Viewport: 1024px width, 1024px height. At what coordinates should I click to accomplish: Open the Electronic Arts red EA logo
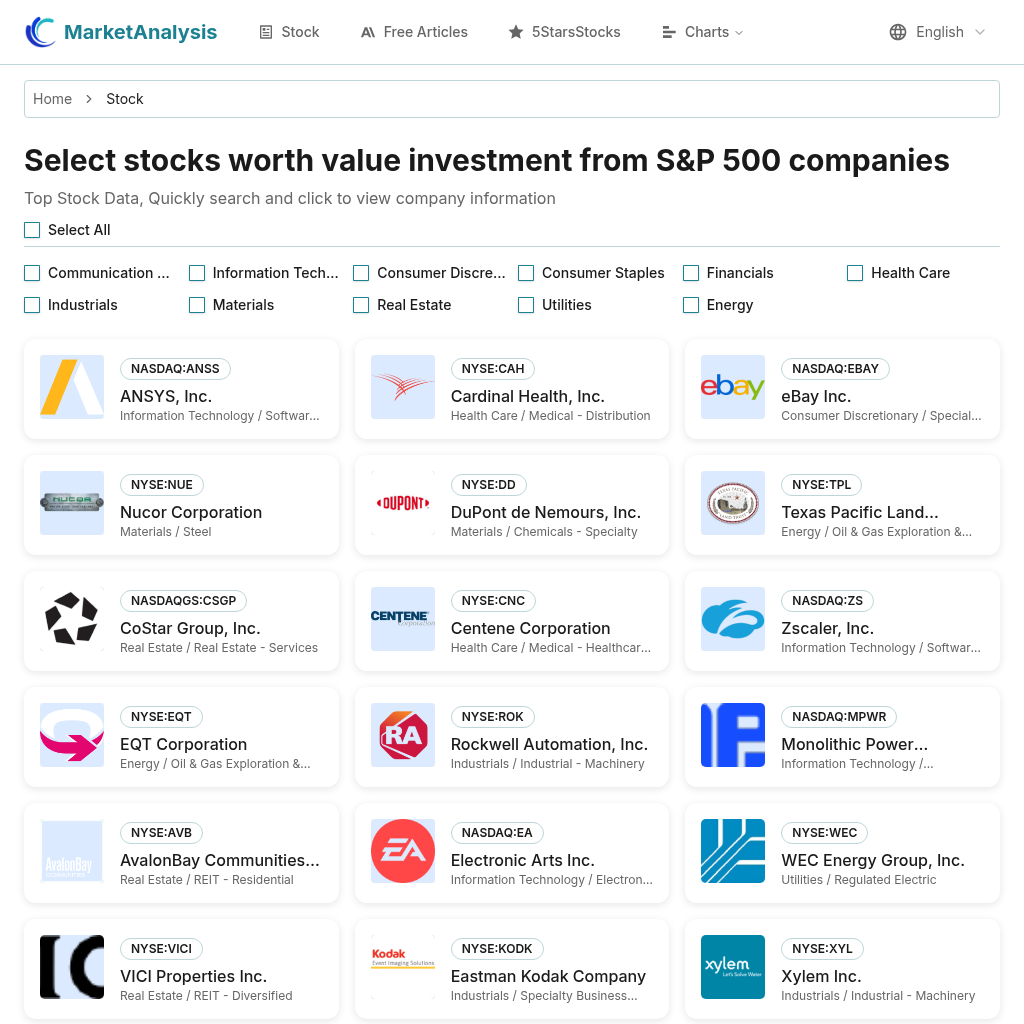click(x=403, y=851)
